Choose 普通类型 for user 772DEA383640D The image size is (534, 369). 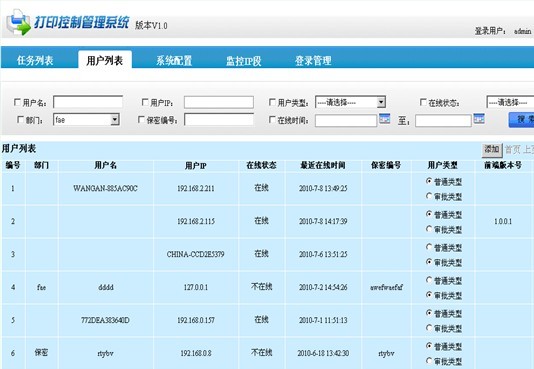point(429,313)
